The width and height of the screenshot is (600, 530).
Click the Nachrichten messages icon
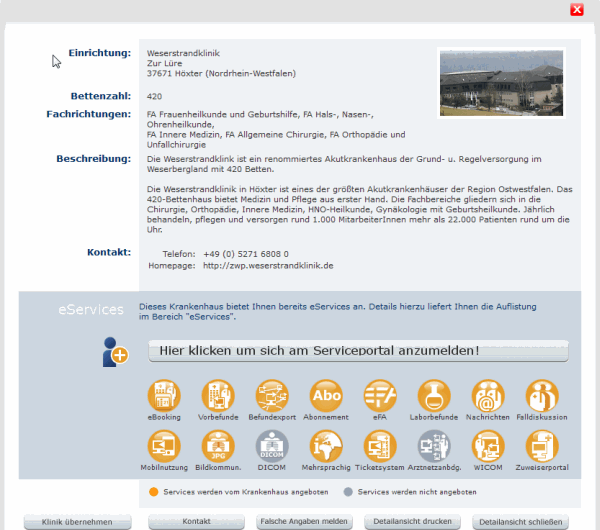click(488, 395)
